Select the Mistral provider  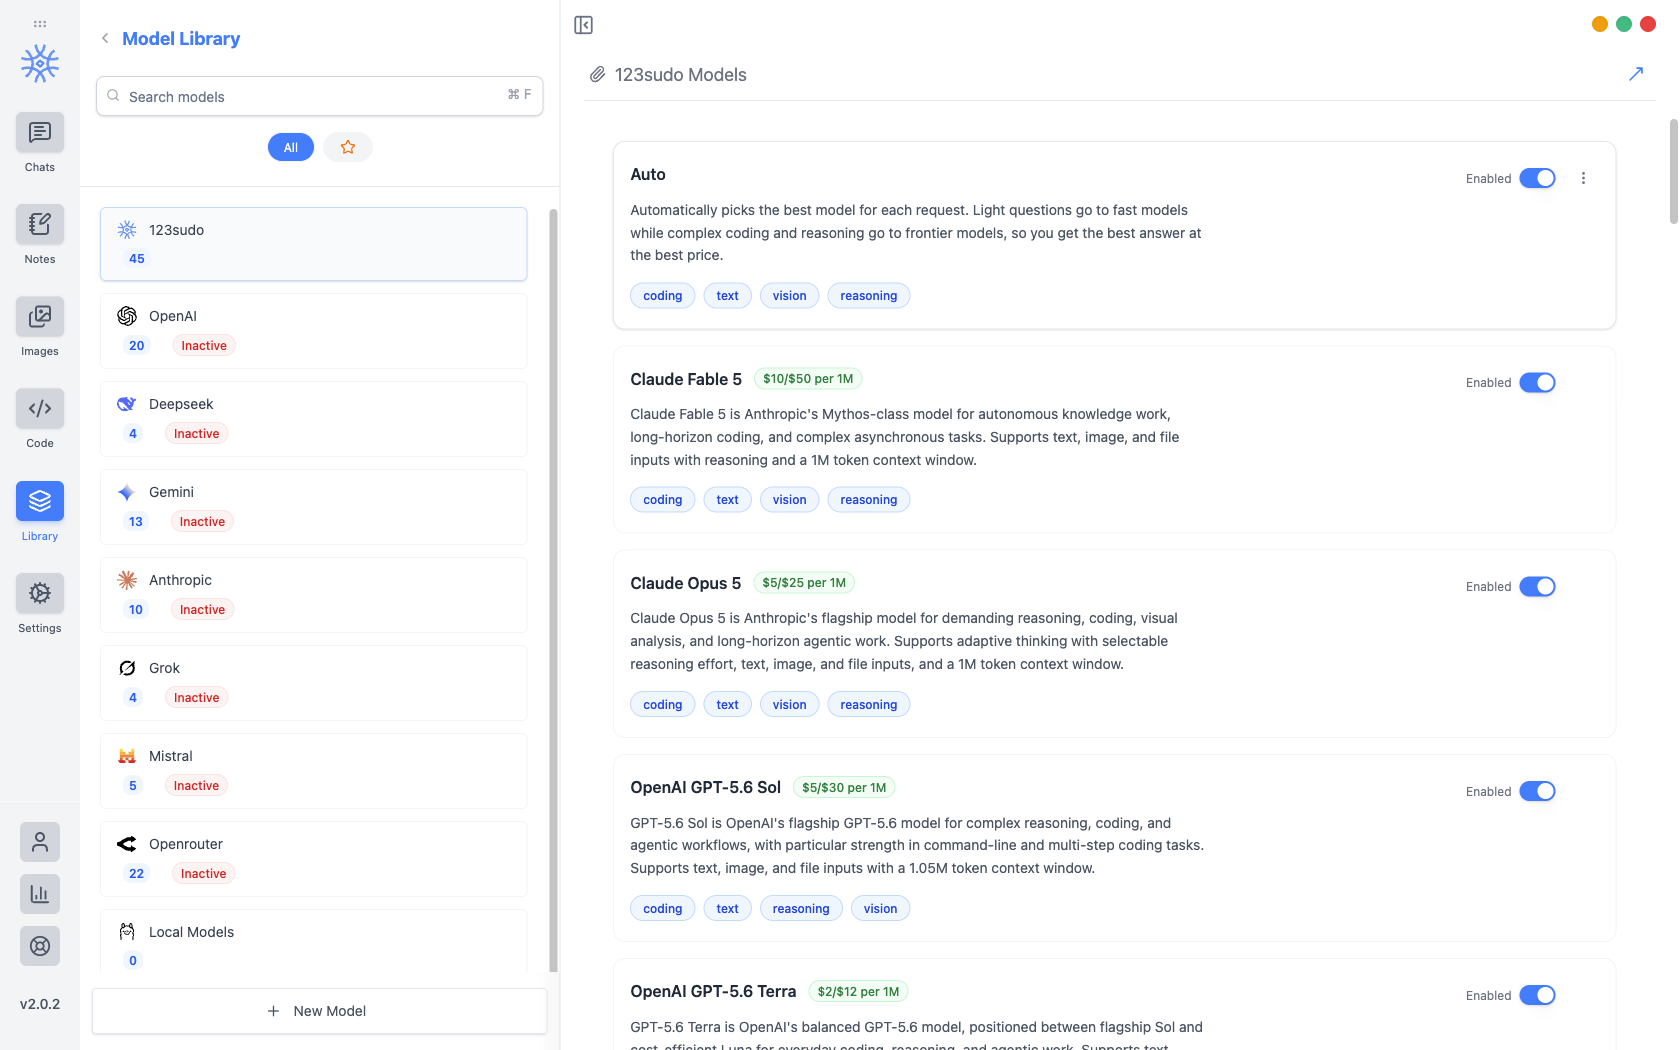[x=314, y=771]
